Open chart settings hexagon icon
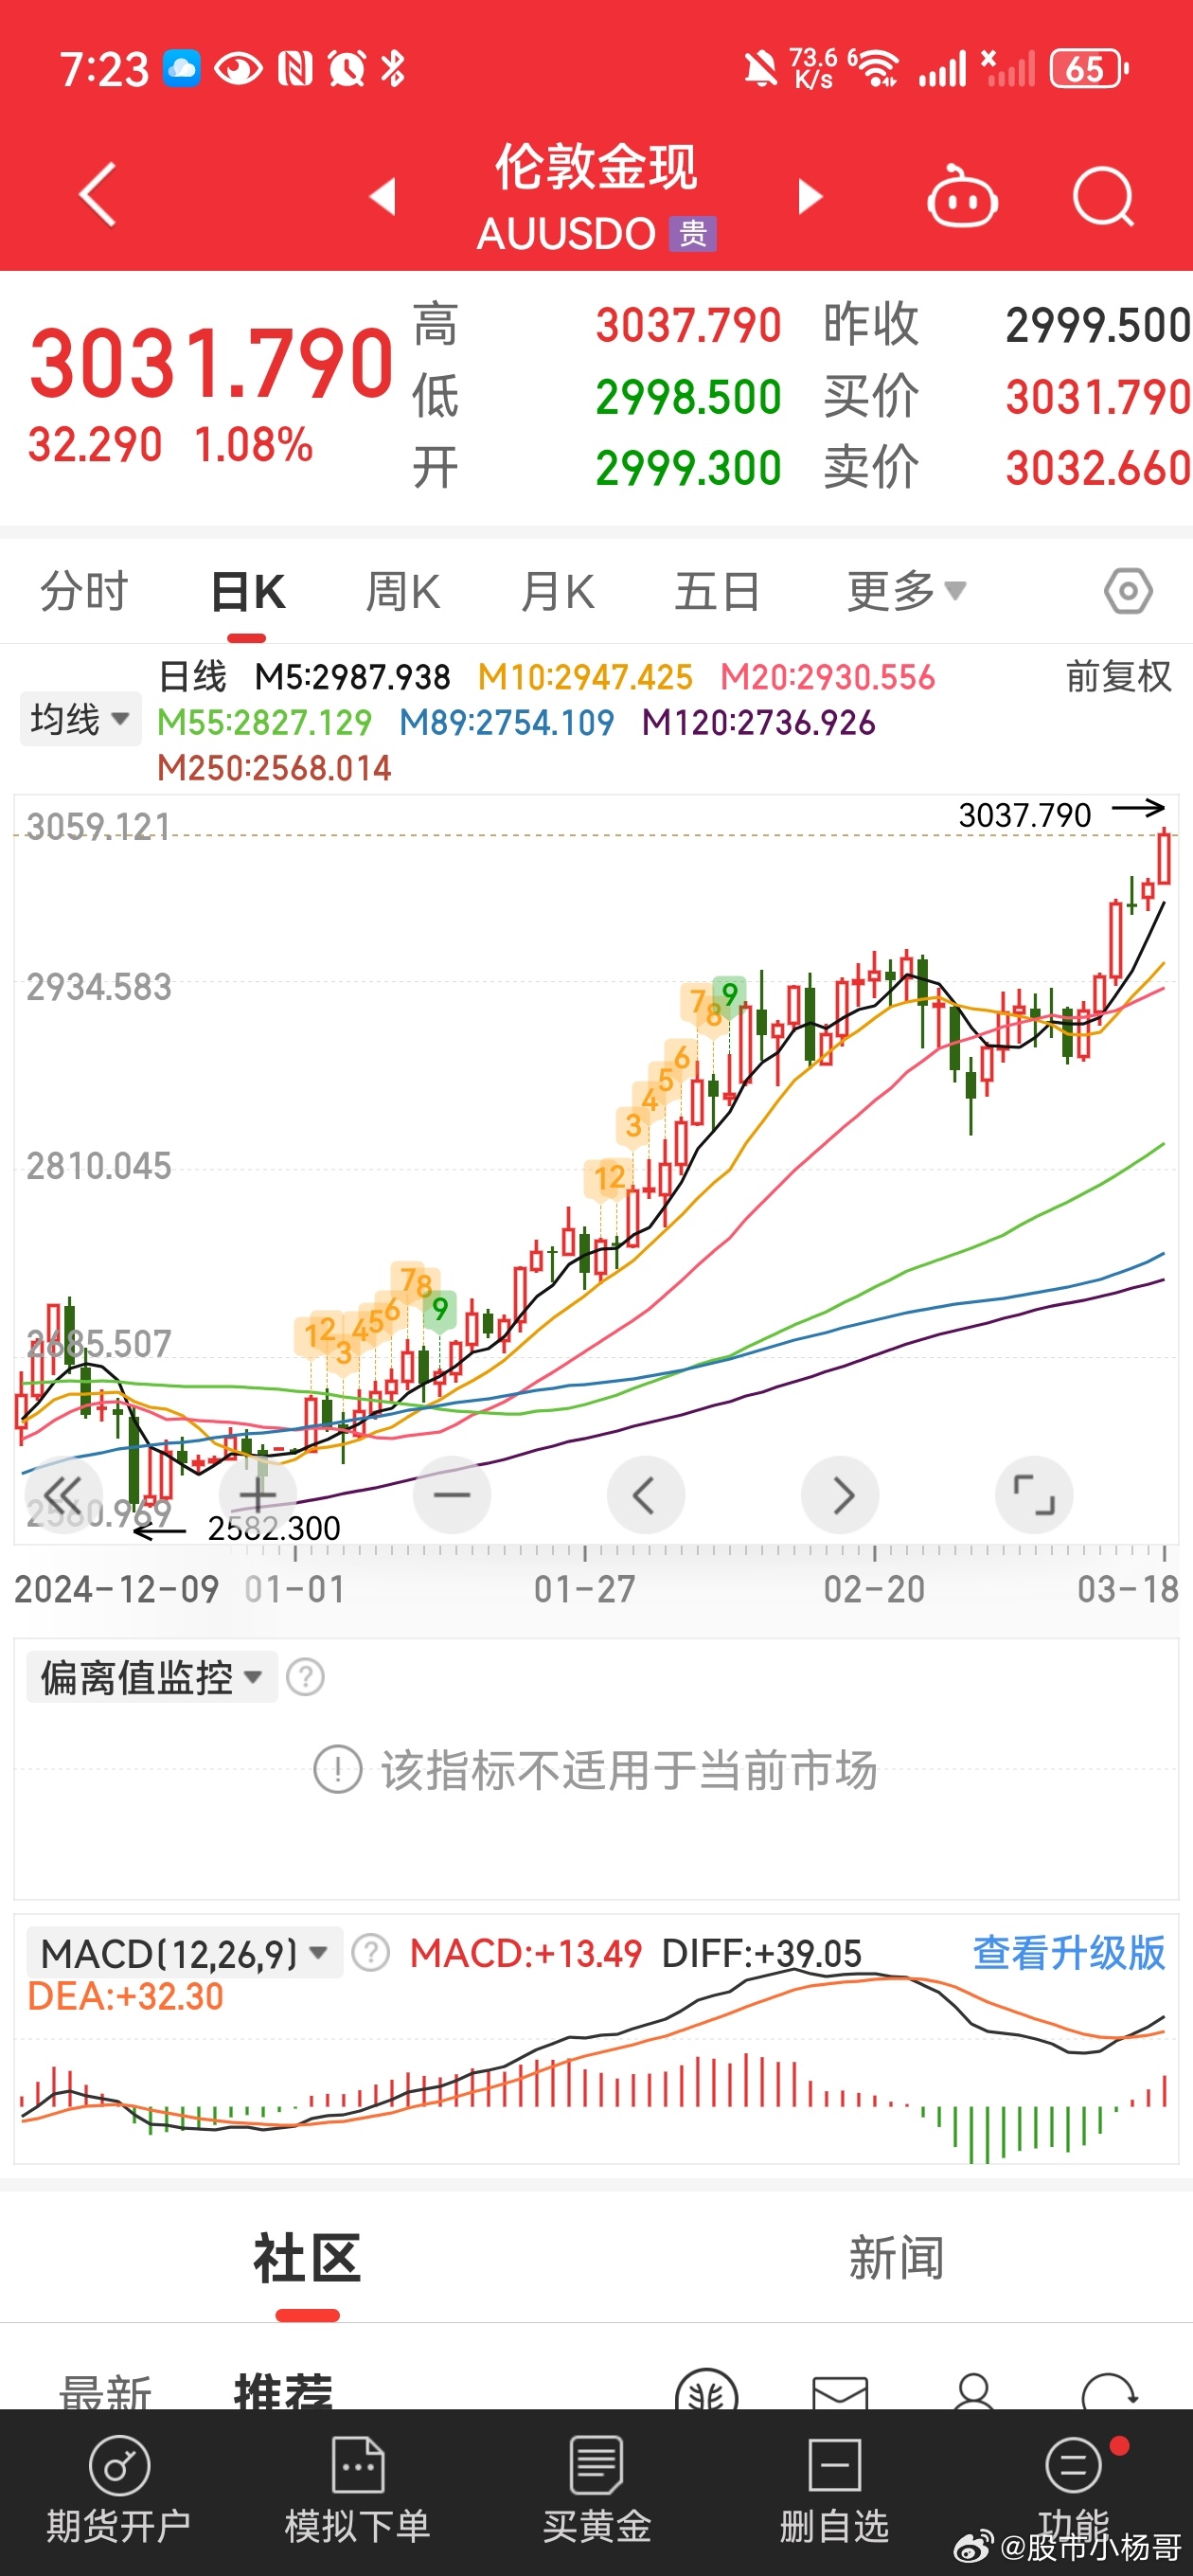The width and height of the screenshot is (1193, 2576). [x=1128, y=592]
